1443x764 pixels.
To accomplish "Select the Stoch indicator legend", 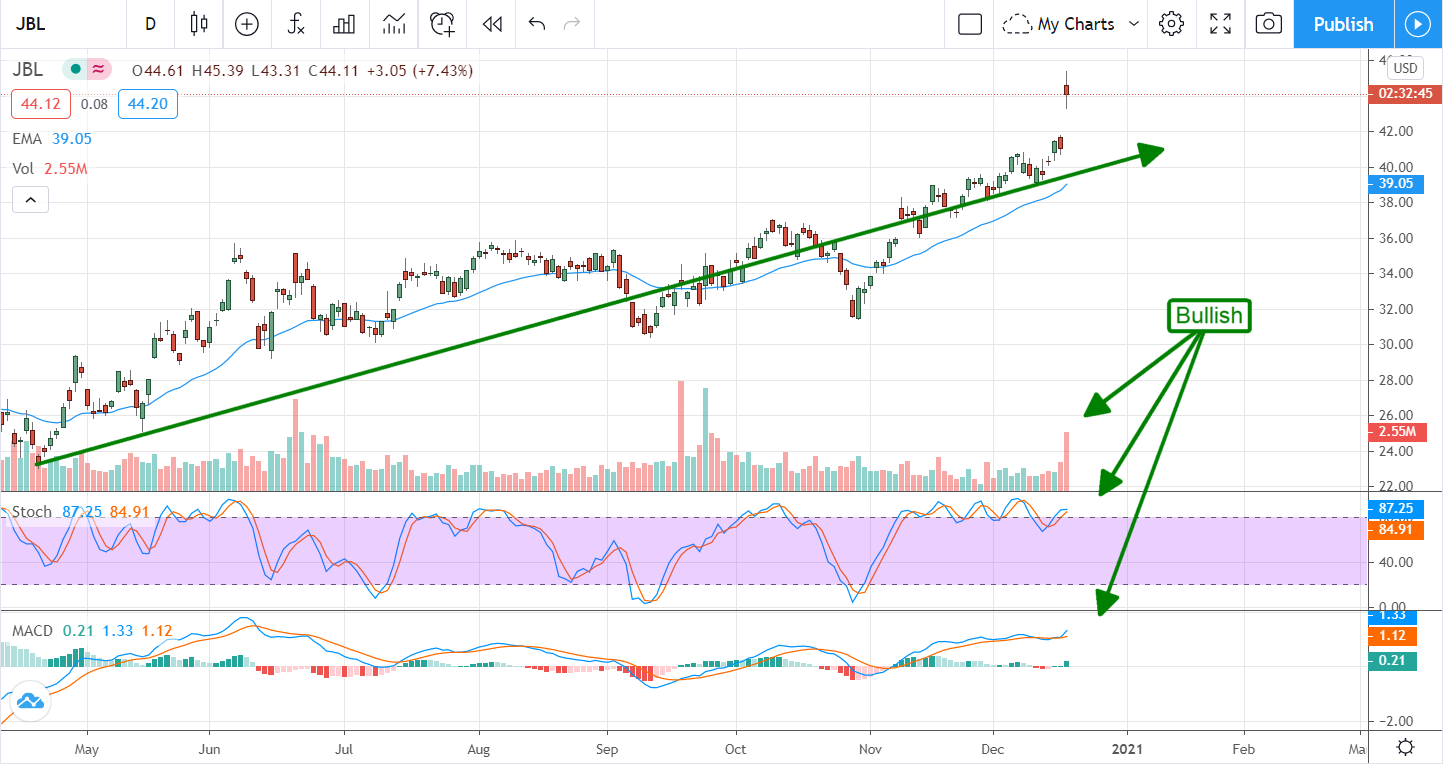I will tap(32, 512).
